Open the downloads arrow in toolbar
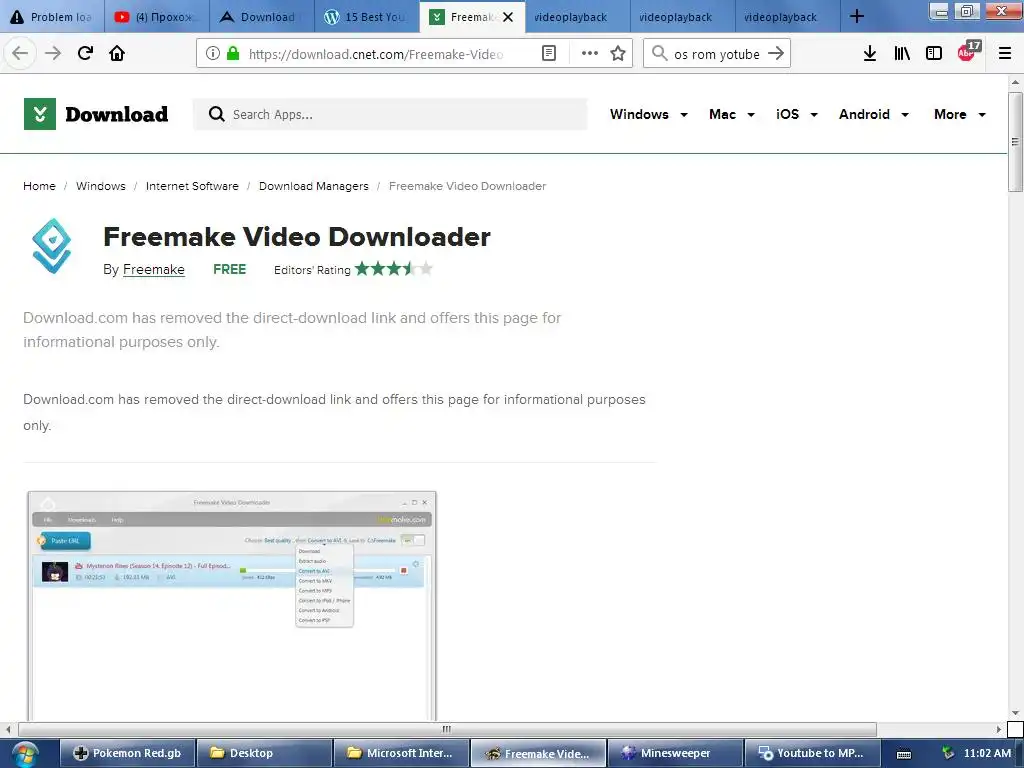 [870, 53]
